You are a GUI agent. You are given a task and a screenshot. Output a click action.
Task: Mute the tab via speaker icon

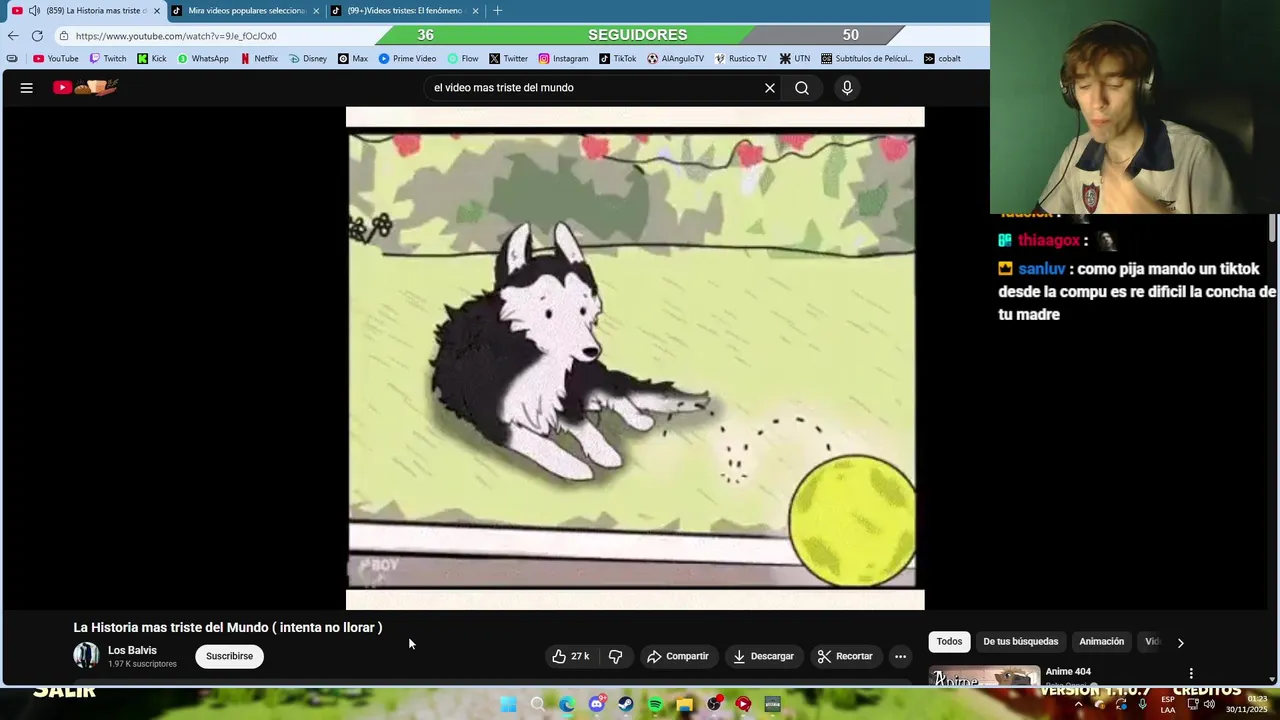tap(35, 11)
